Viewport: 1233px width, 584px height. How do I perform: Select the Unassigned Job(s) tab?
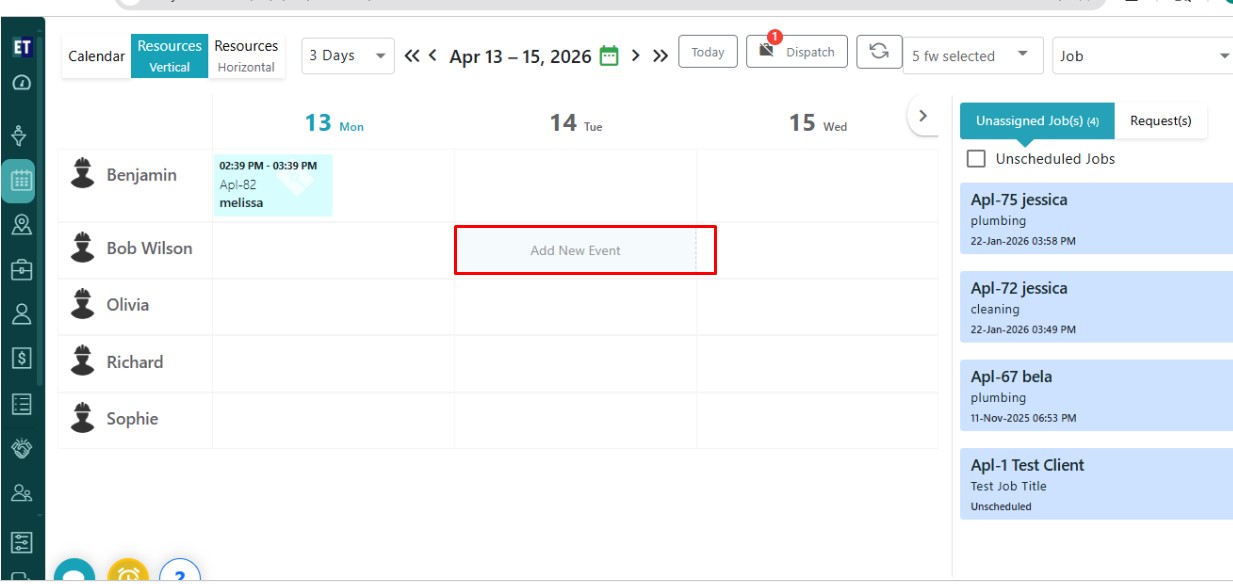coord(1037,121)
